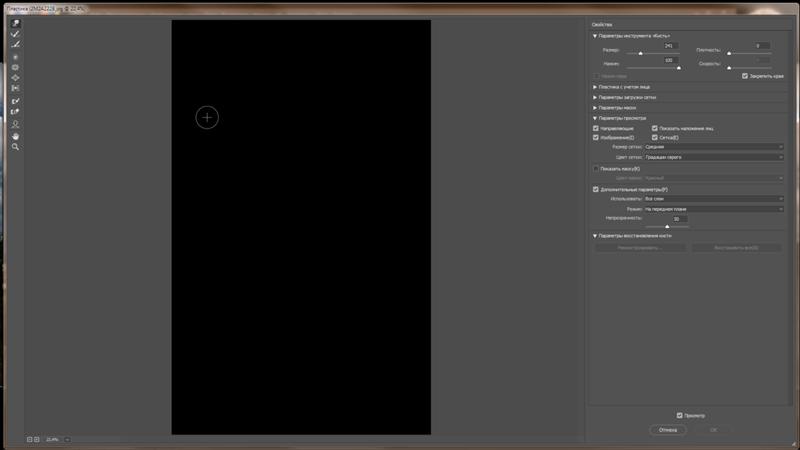Viewport: 800px width, 450px height.
Task: Toggle the 'Направляющие' checkbox
Action: (595, 129)
